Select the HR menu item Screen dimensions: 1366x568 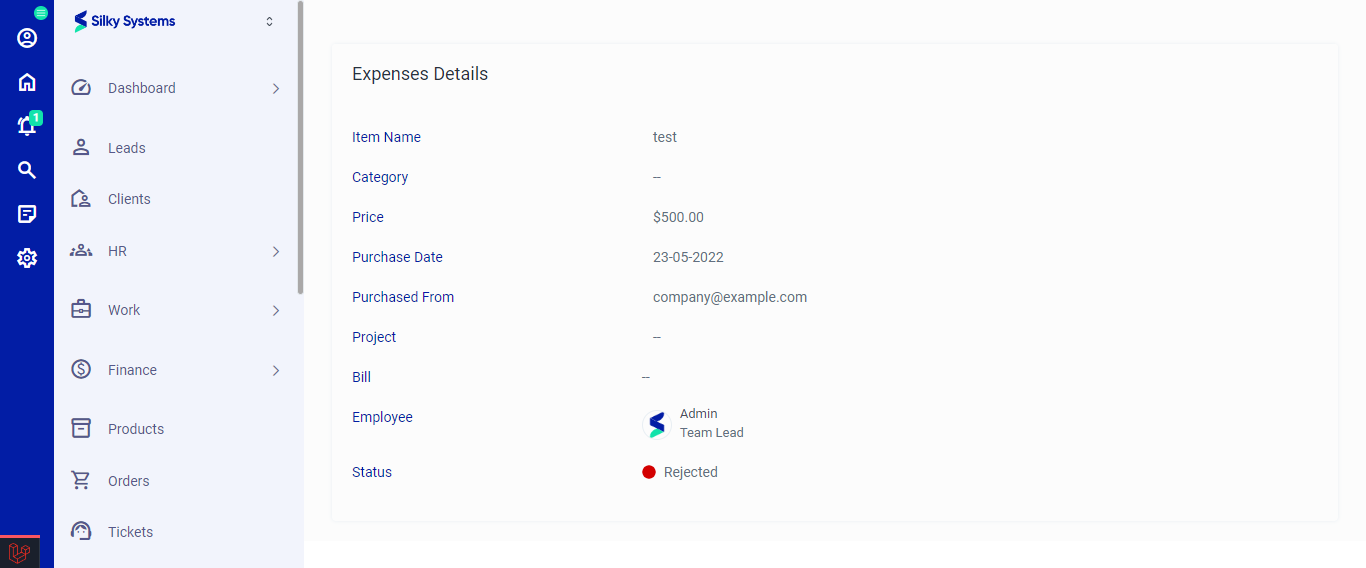pyautogui.click(x=178, y=251)
